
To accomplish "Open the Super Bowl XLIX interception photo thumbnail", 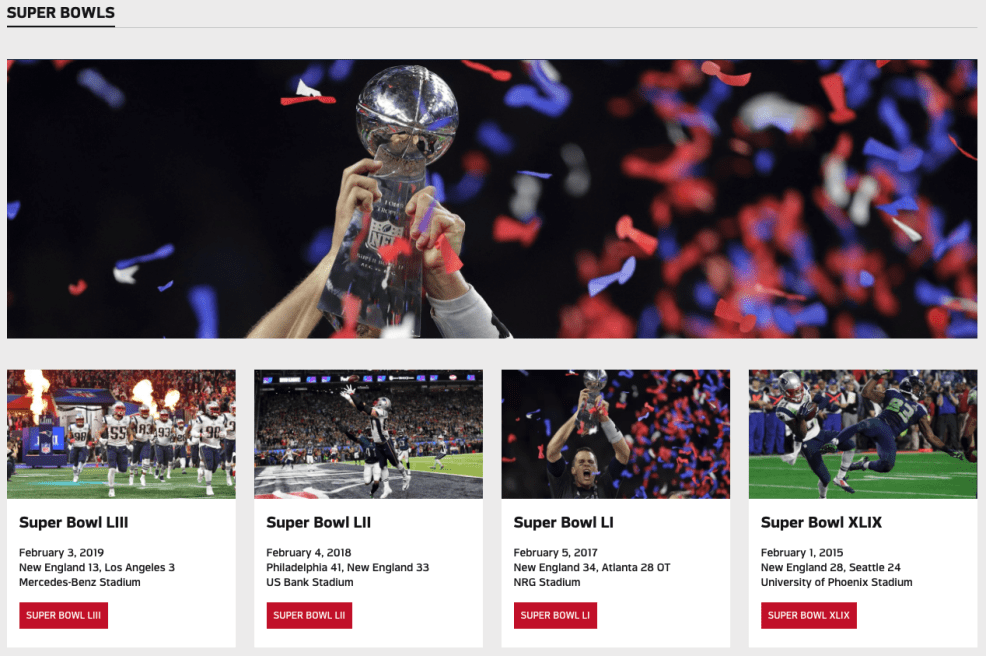I will [x=862, y=434].
